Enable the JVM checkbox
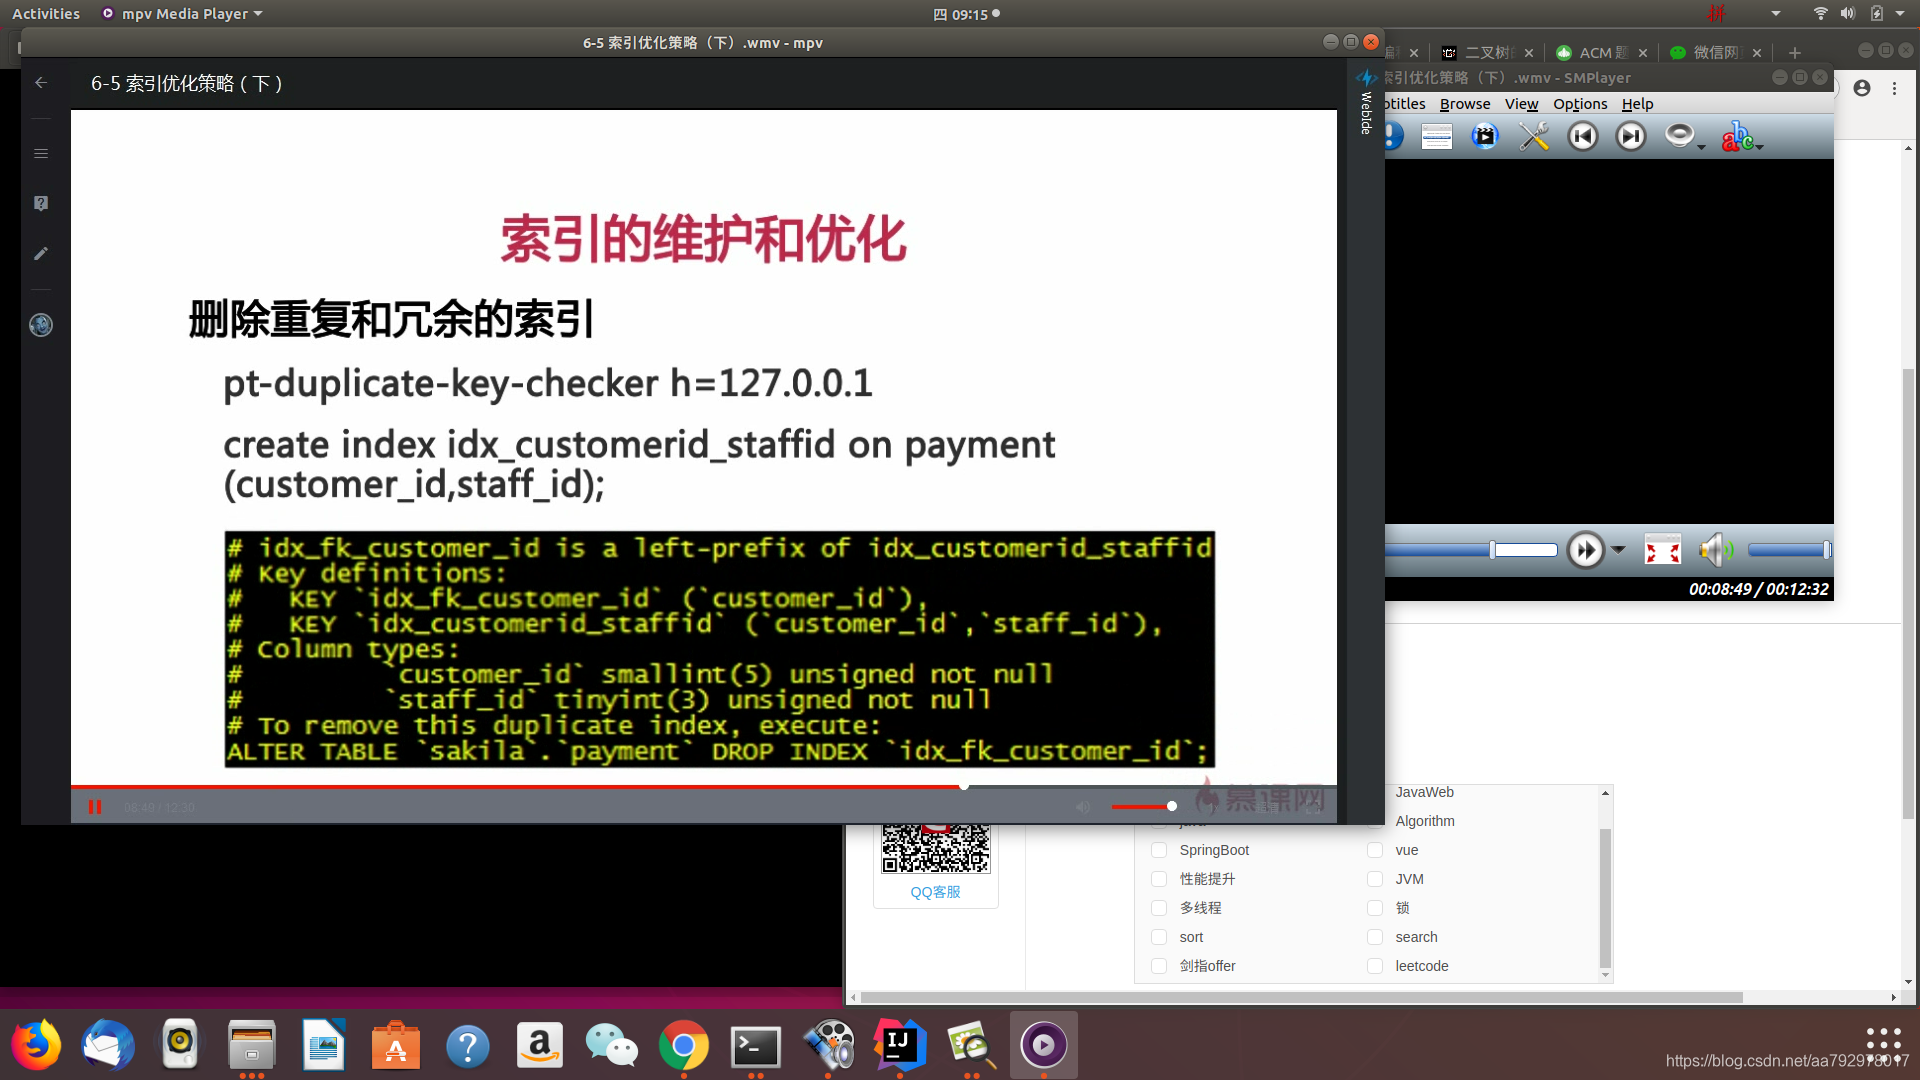The height and width of the screenshot is (1080, 1920). (x=1375, y=879)
